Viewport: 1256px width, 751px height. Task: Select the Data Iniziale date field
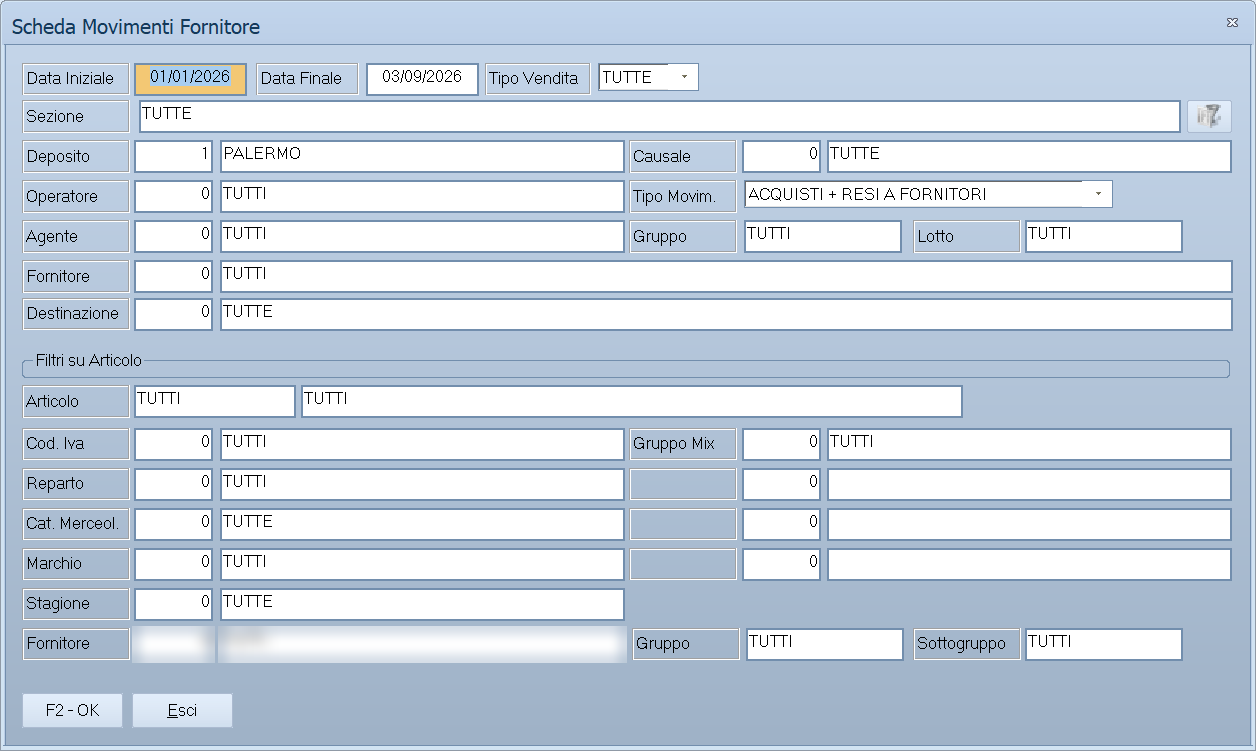(x=190, y=79)
